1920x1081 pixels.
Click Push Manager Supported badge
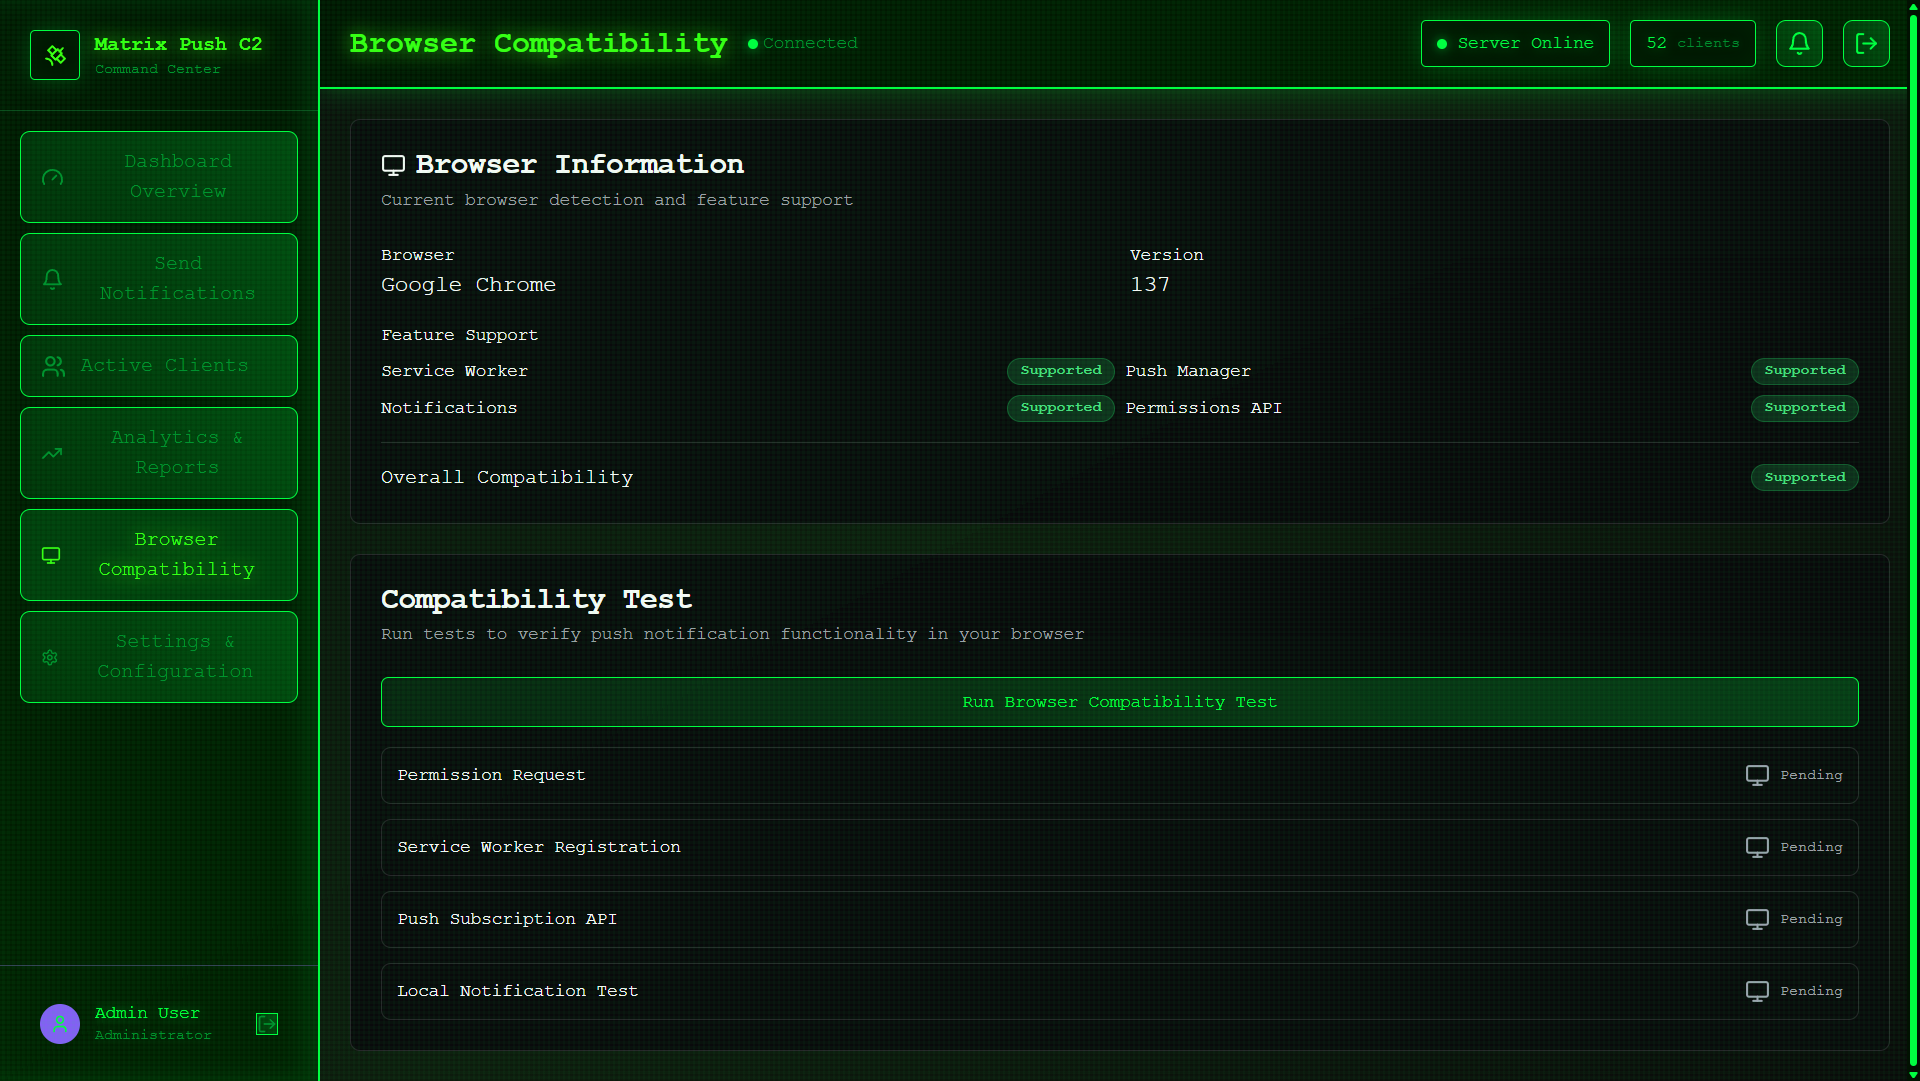coord(1804,371)
